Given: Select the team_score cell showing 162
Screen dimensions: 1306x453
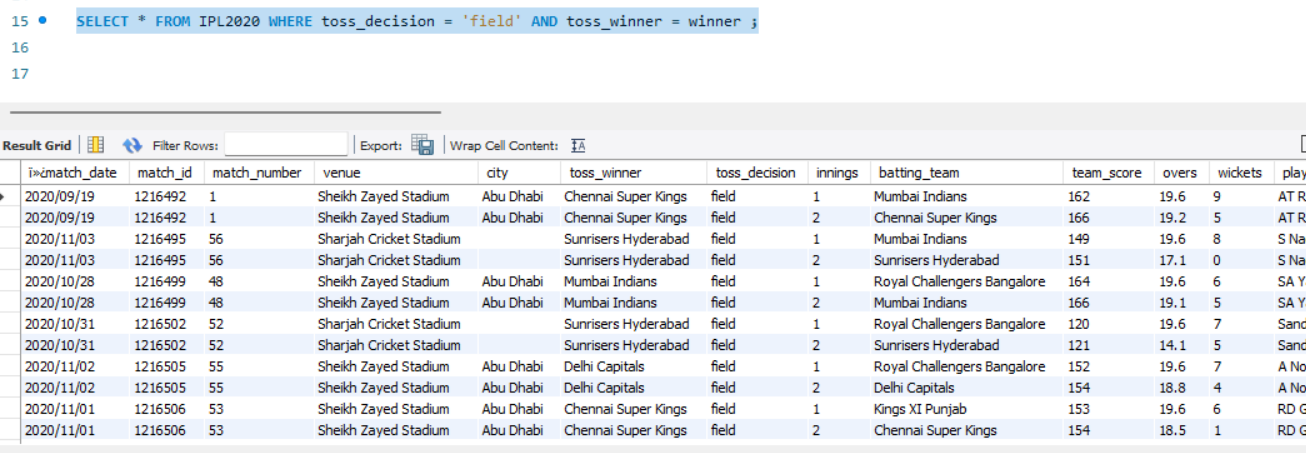Looking at the screenshot, I should 1109,197.
